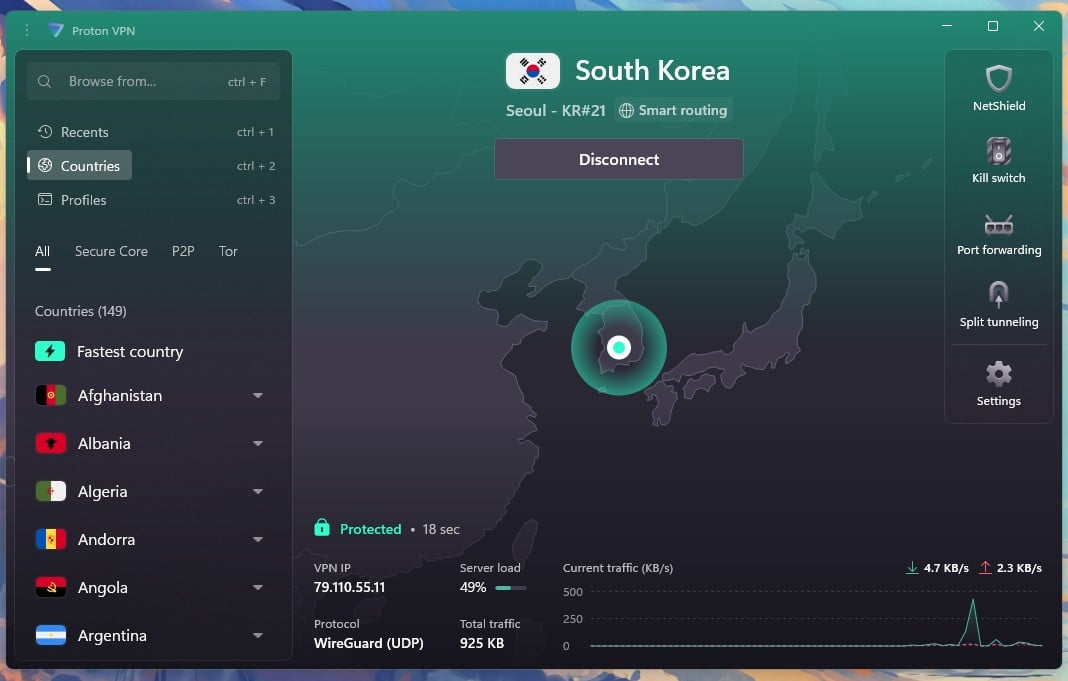Image resolution: width=1068 pixels, height=681 pixels.
Task: Click the Seoul - KR#21 server label
Action: pos(555,110)
